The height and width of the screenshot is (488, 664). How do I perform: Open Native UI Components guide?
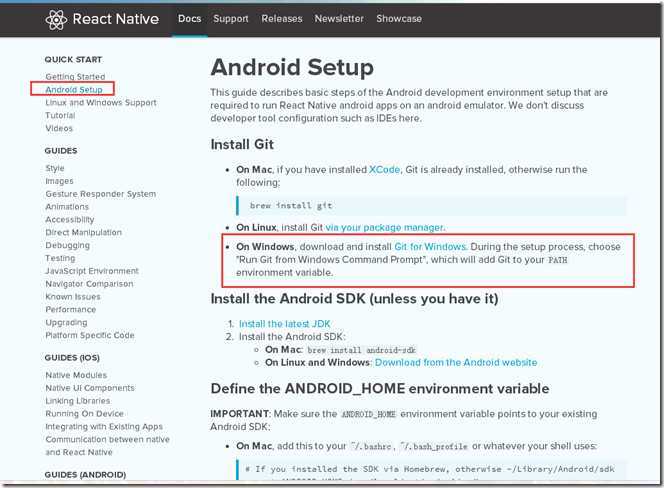pos(90,388)
